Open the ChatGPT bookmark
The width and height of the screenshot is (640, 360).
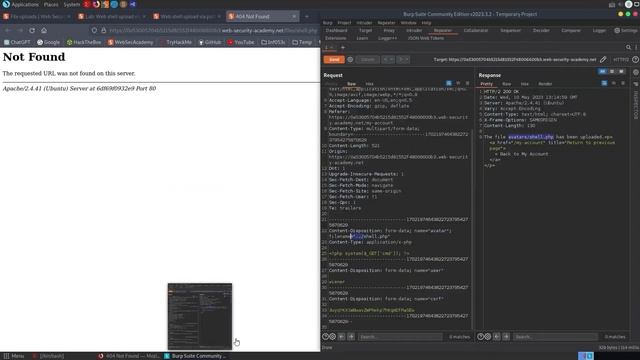(17, 42)
